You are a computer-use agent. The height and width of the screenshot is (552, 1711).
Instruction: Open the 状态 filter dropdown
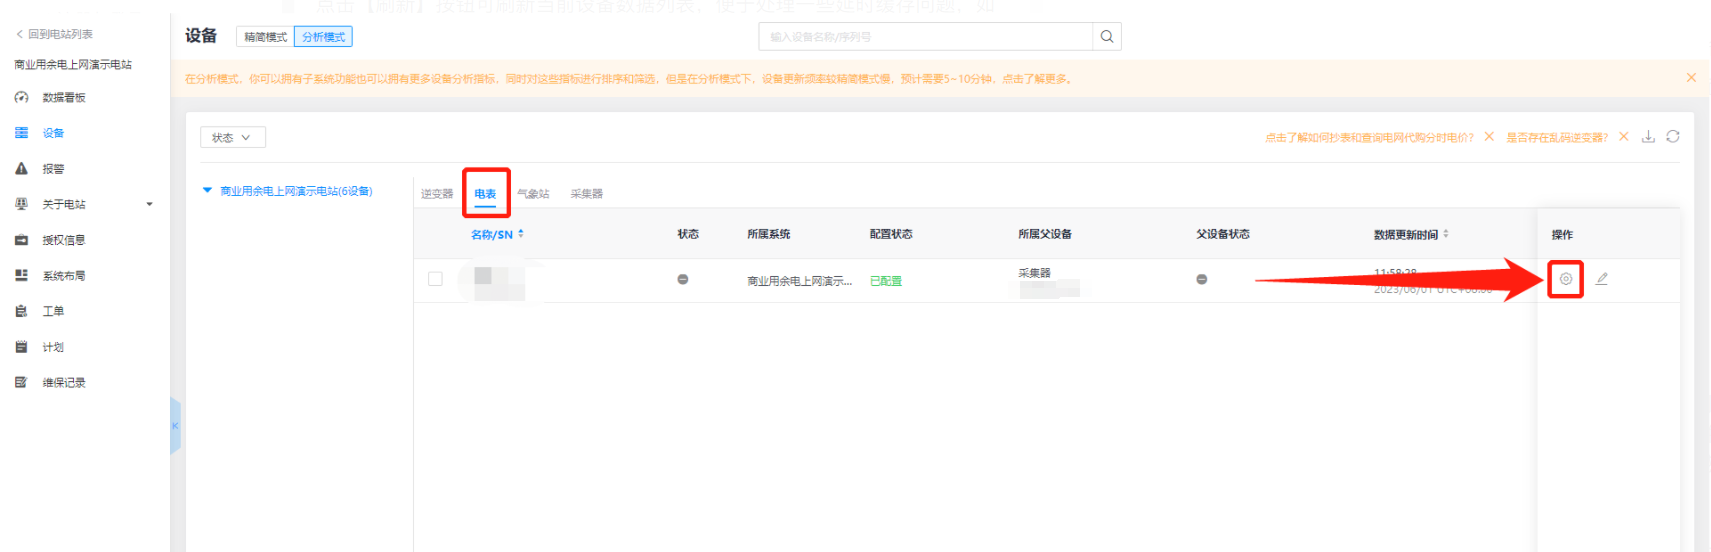[x=232, y=138]
